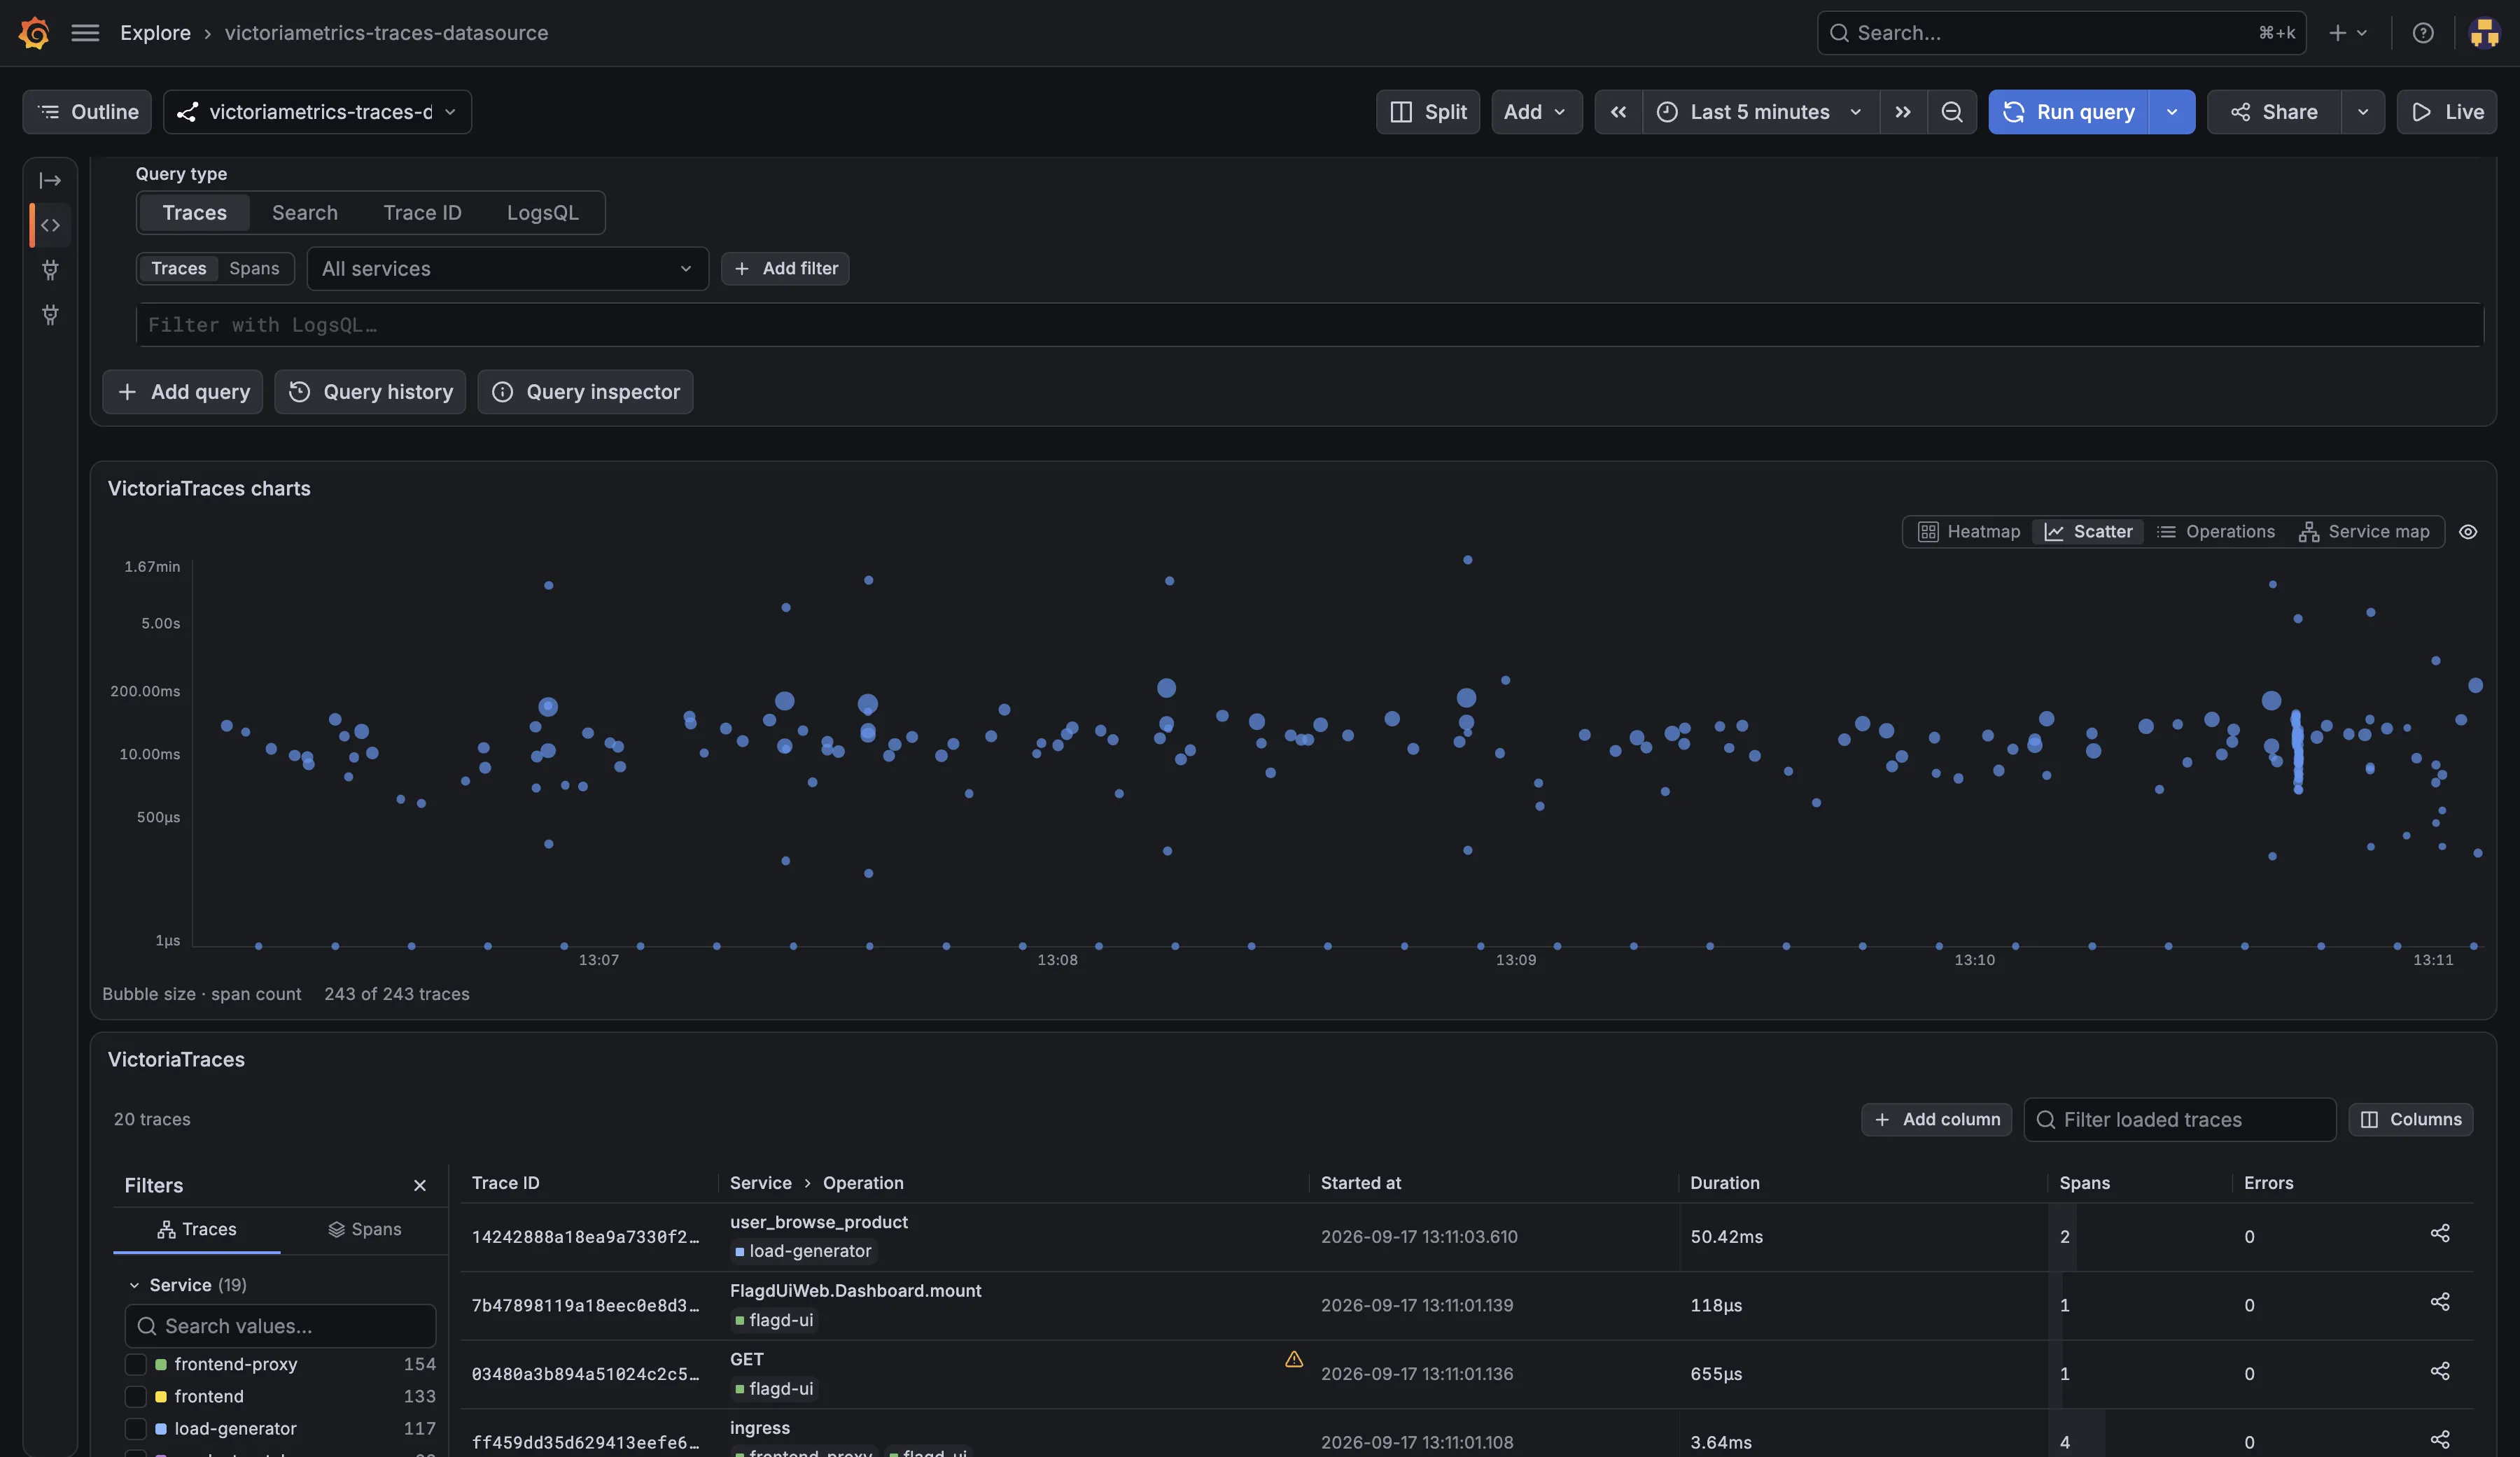Open Last 5 minutes time picker
2520x1457 pixels.
point(1760,112)
